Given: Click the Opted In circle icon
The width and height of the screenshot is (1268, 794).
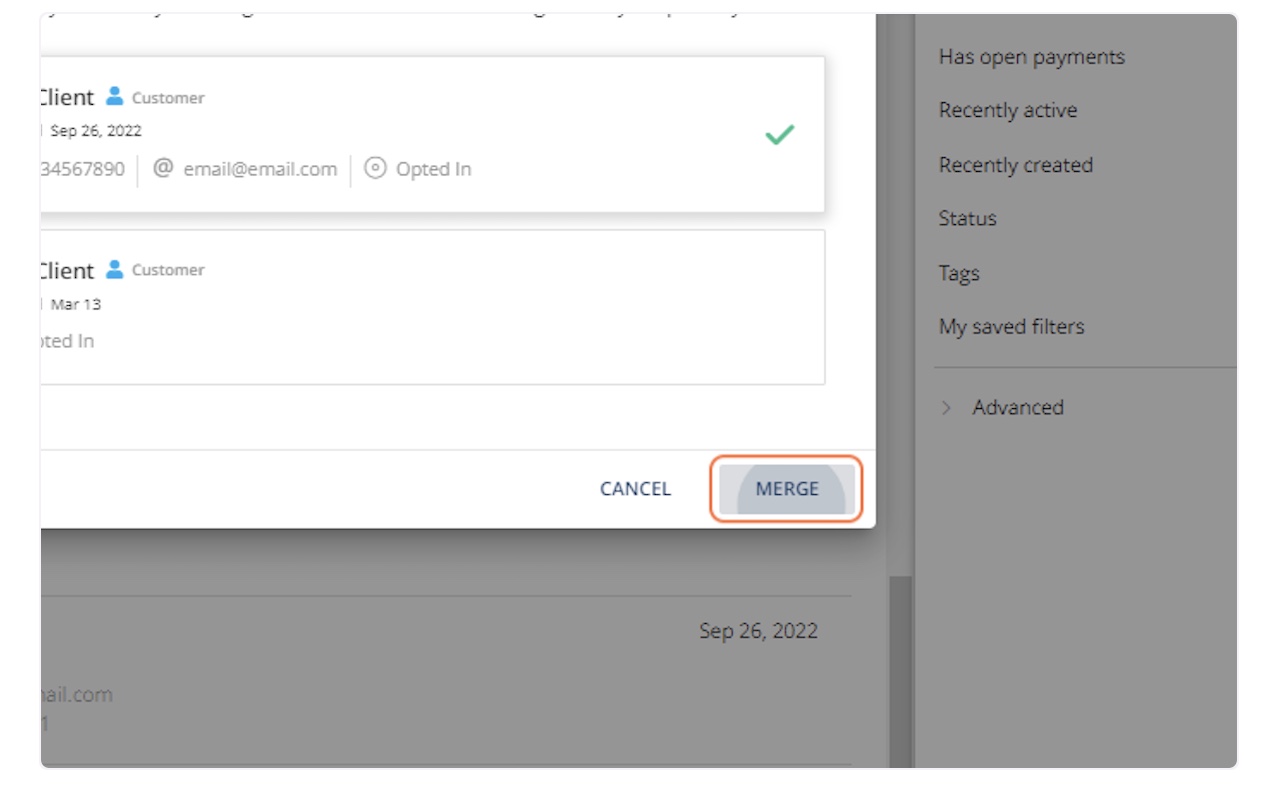Looking at the screenshot, I should click(x=375, y=168).
